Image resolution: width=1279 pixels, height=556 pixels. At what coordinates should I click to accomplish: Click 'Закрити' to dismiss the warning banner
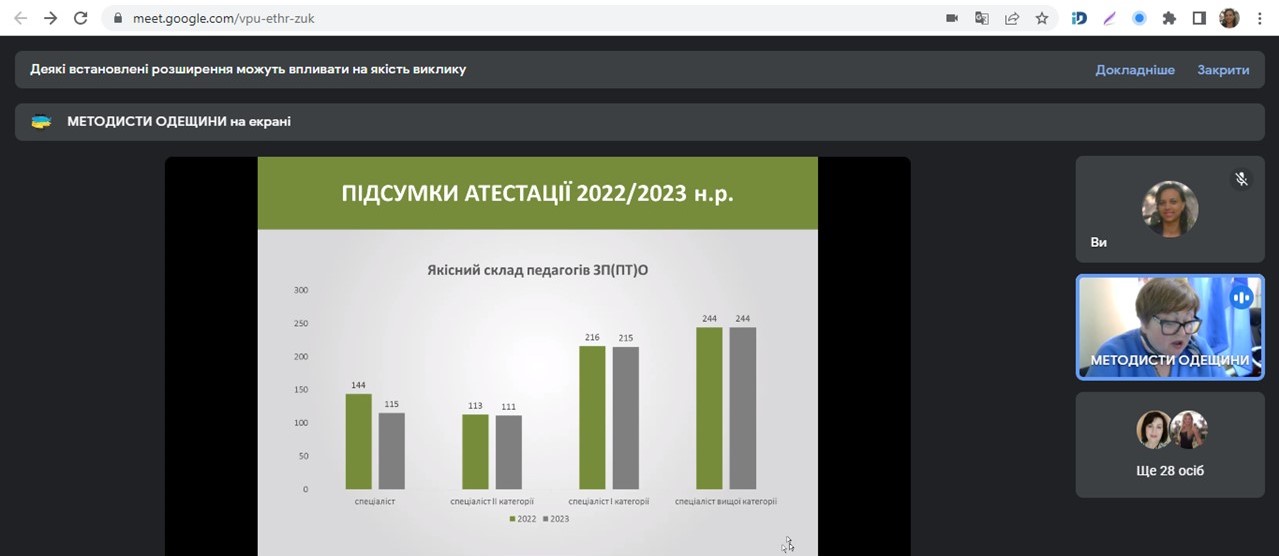(x=1223, y=70)
